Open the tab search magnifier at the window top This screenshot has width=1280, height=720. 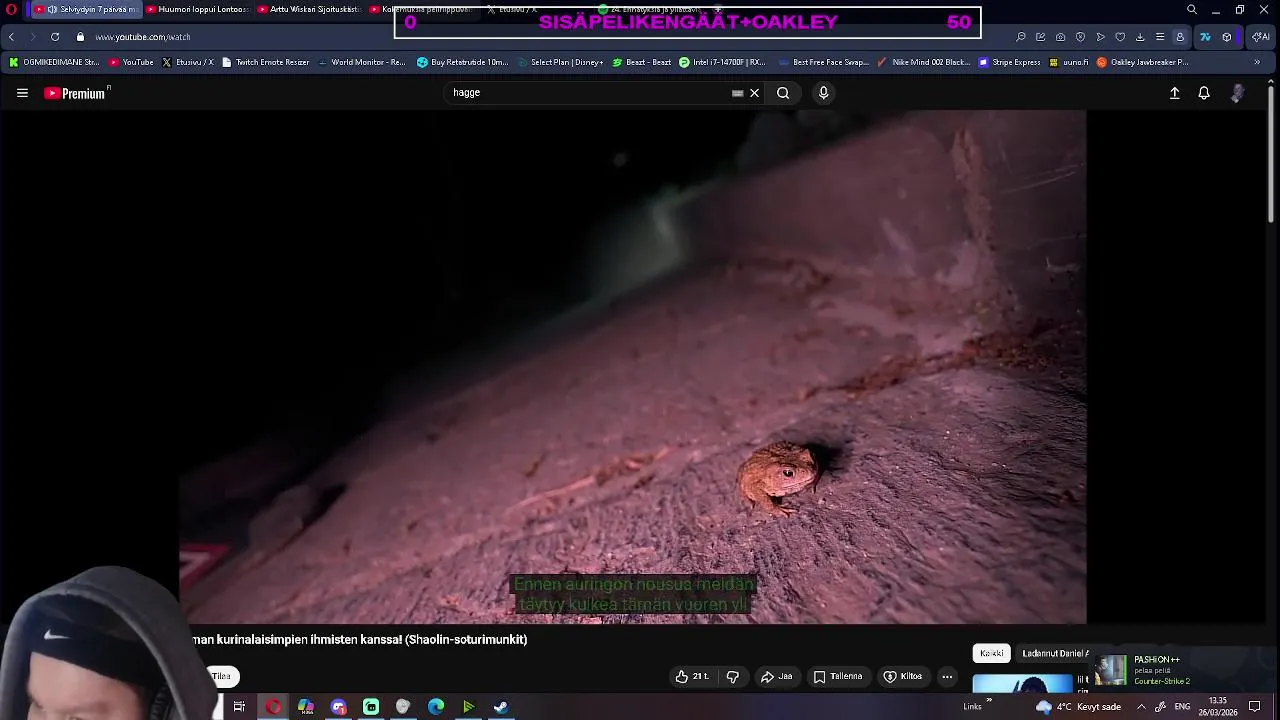coord(1192,9)
